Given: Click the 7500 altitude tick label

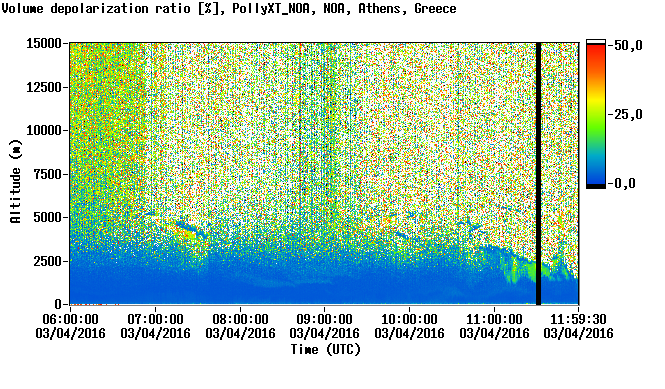Looking at the screenshot, I should (x=48, y=174).
